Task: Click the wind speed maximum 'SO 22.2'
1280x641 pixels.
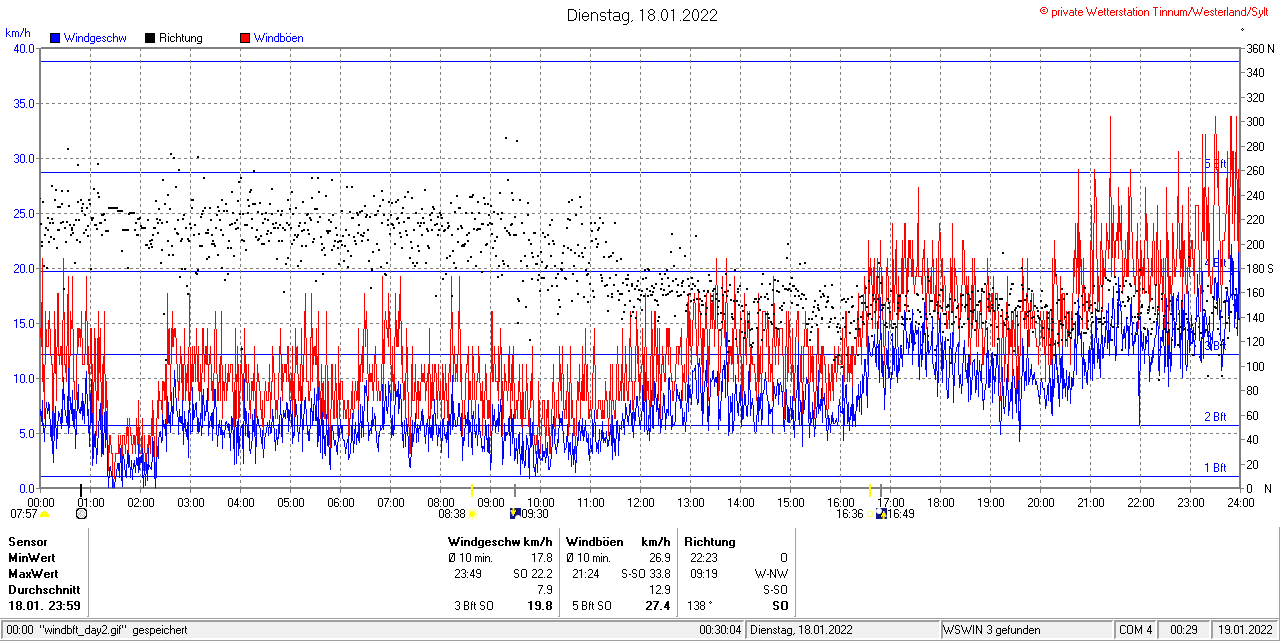Action: [x=533, y=573]
